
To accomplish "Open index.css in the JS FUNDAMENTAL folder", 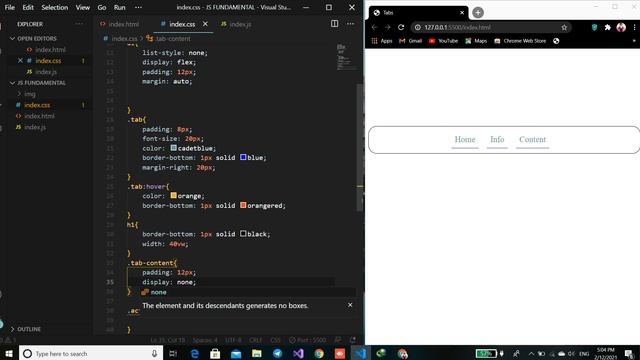I will [37, 105].
